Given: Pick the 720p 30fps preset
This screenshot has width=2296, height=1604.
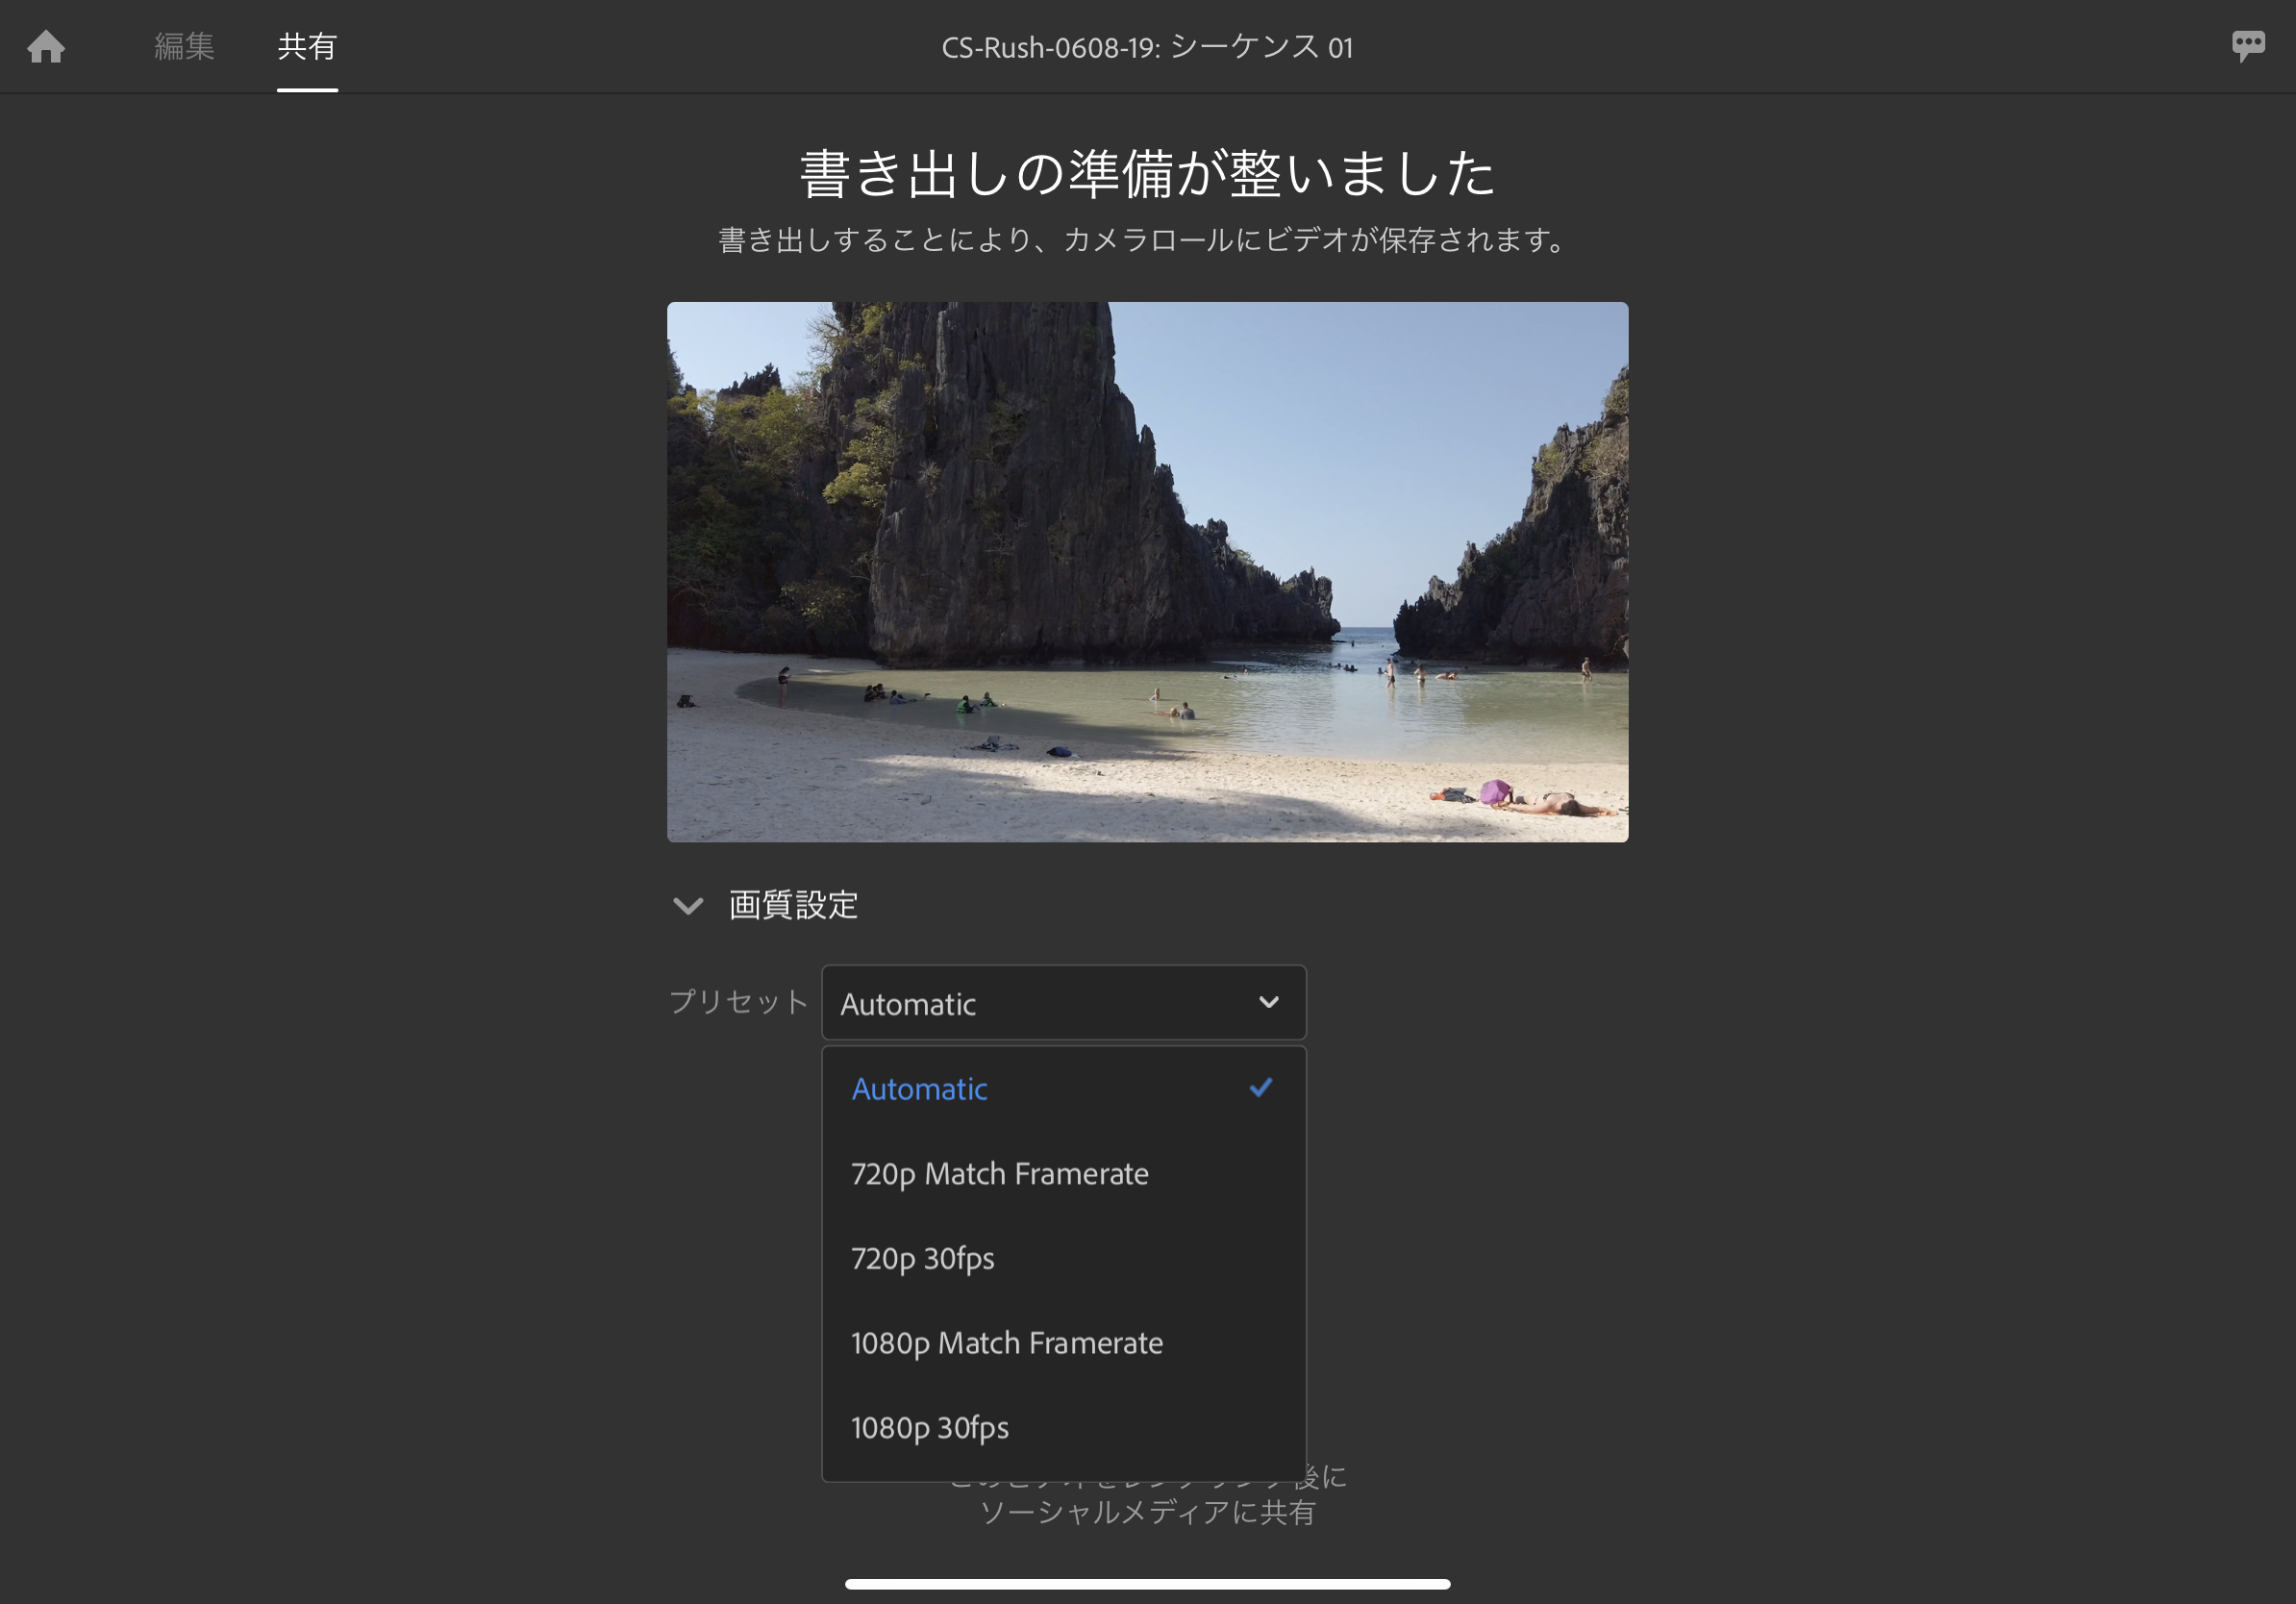Looking at the screenshot, I should [x=922, y=1258].
